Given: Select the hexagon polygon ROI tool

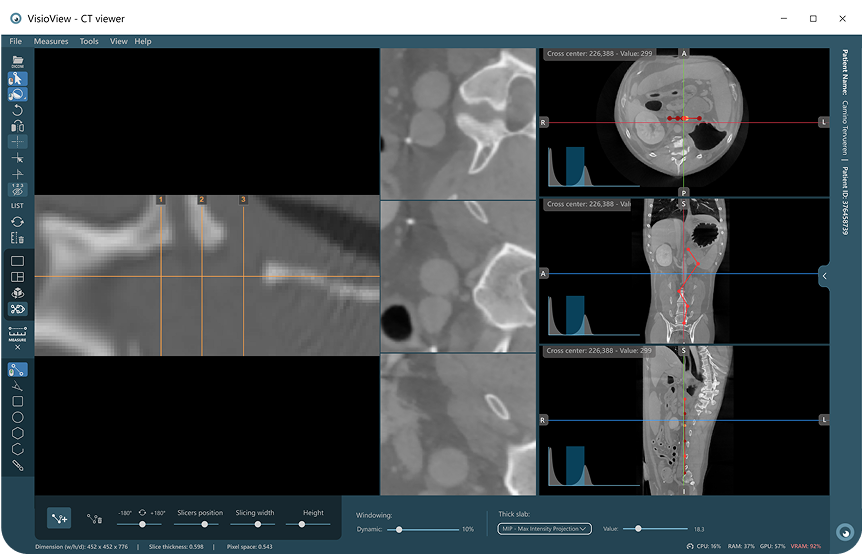Looking at the screenshot, I should point(18,434).
